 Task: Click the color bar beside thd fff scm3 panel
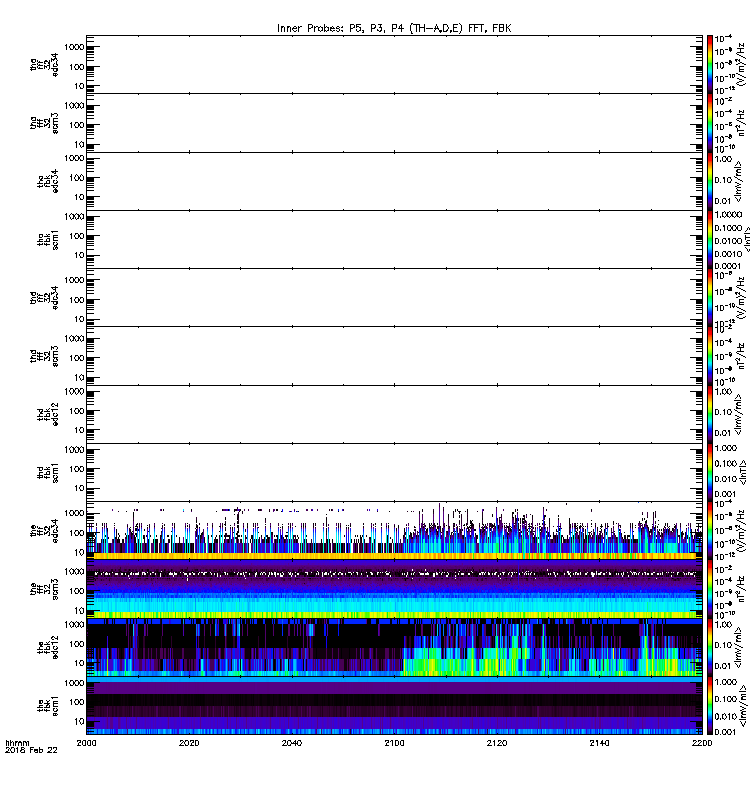pos(709,356)
